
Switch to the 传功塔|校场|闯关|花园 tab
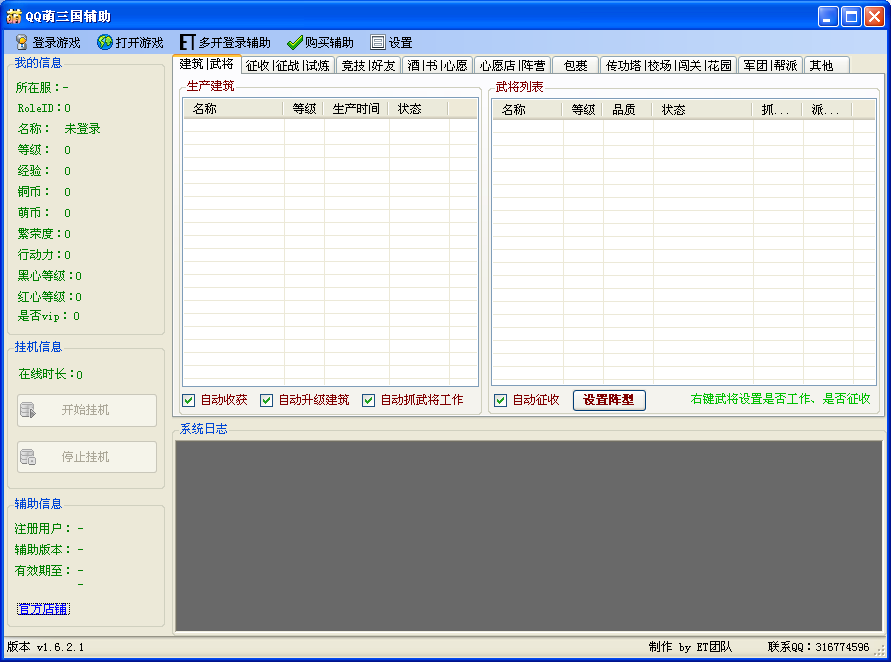point(668,66)
